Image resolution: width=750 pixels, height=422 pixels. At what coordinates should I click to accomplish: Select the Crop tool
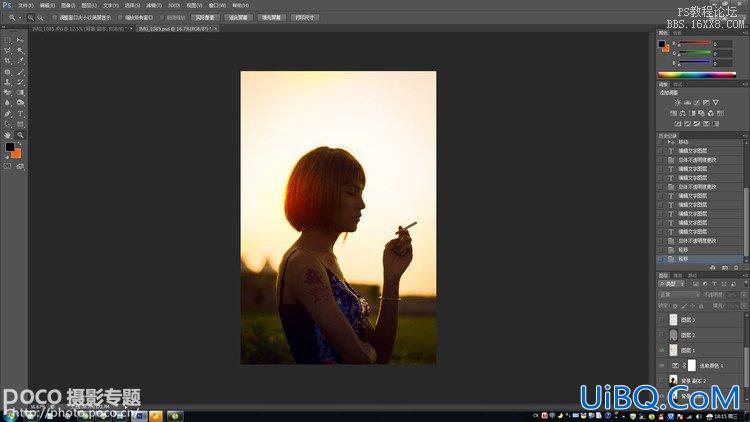(x=7, y=61)
